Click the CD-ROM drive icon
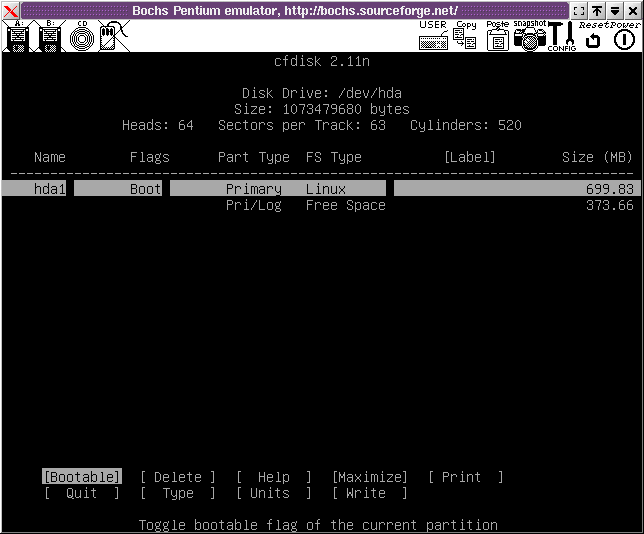Image resolution: width=644 pixels, height=534 pixels. tap(81, 37)
